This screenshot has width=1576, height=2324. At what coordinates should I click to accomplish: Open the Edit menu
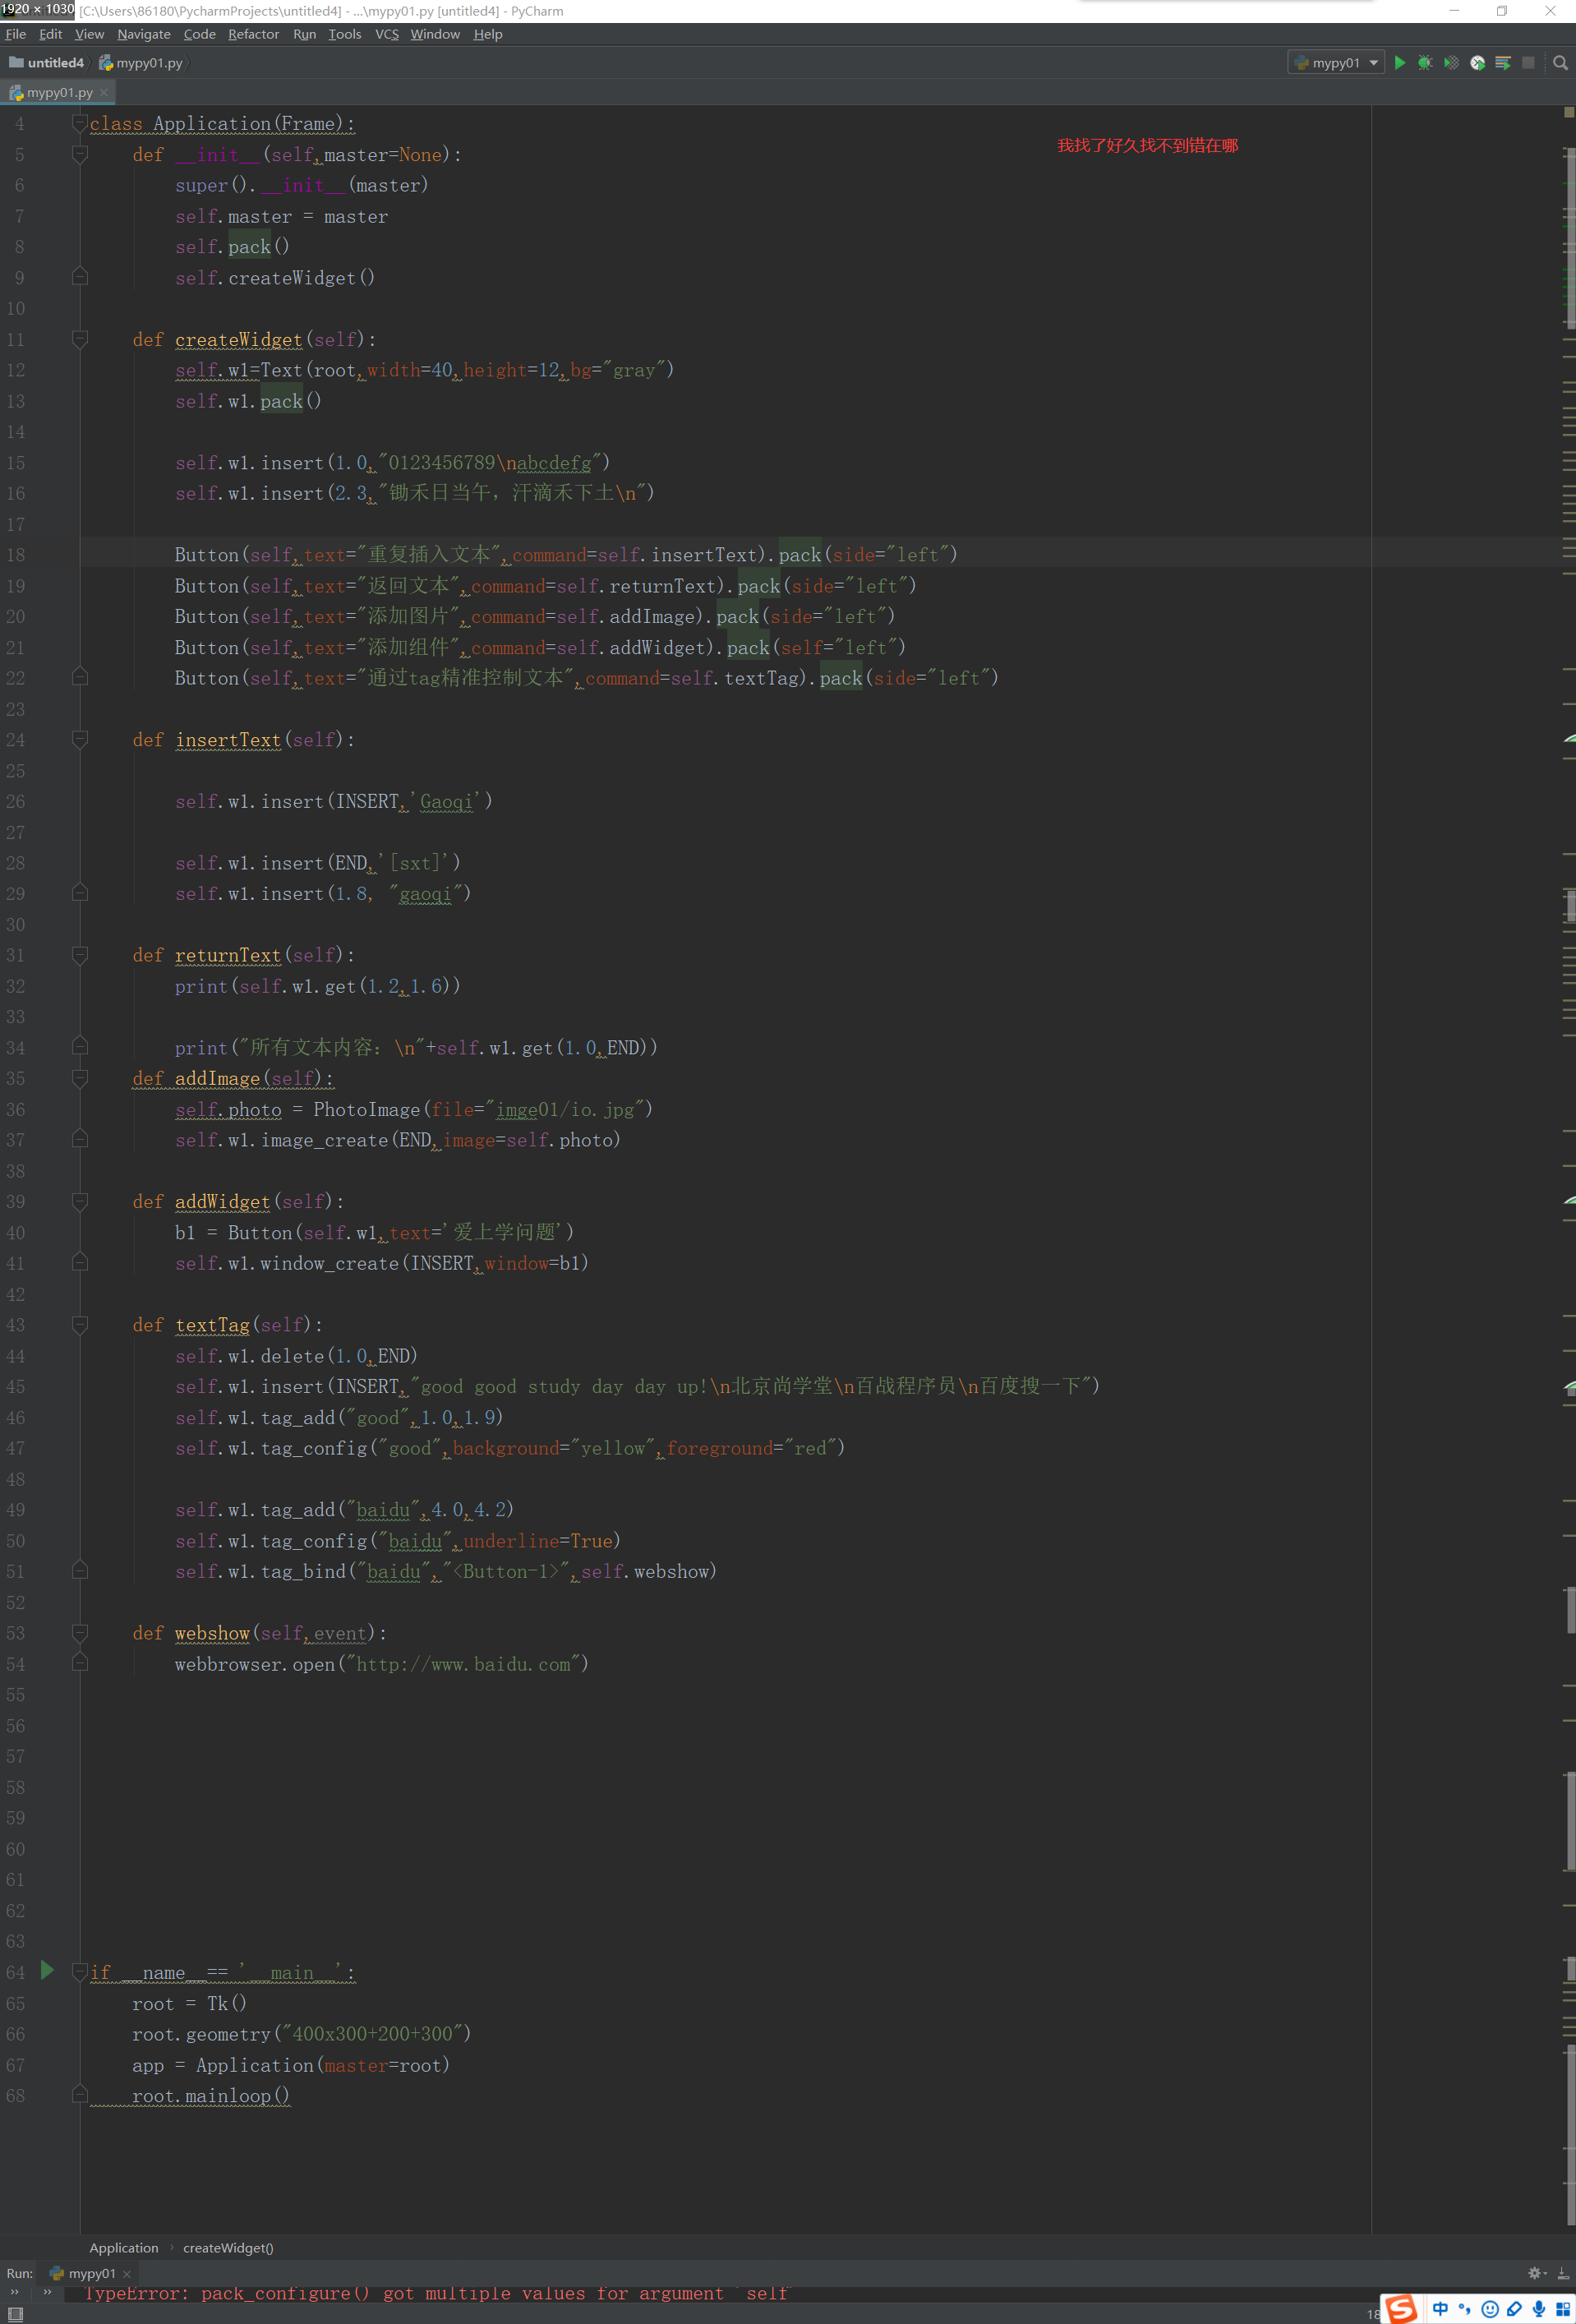click(50, 34)
